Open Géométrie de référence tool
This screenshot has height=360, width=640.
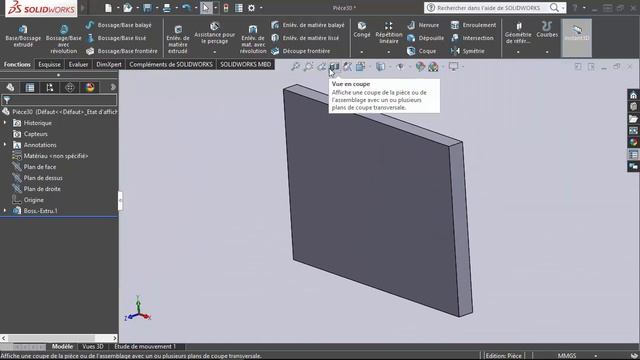518,33
